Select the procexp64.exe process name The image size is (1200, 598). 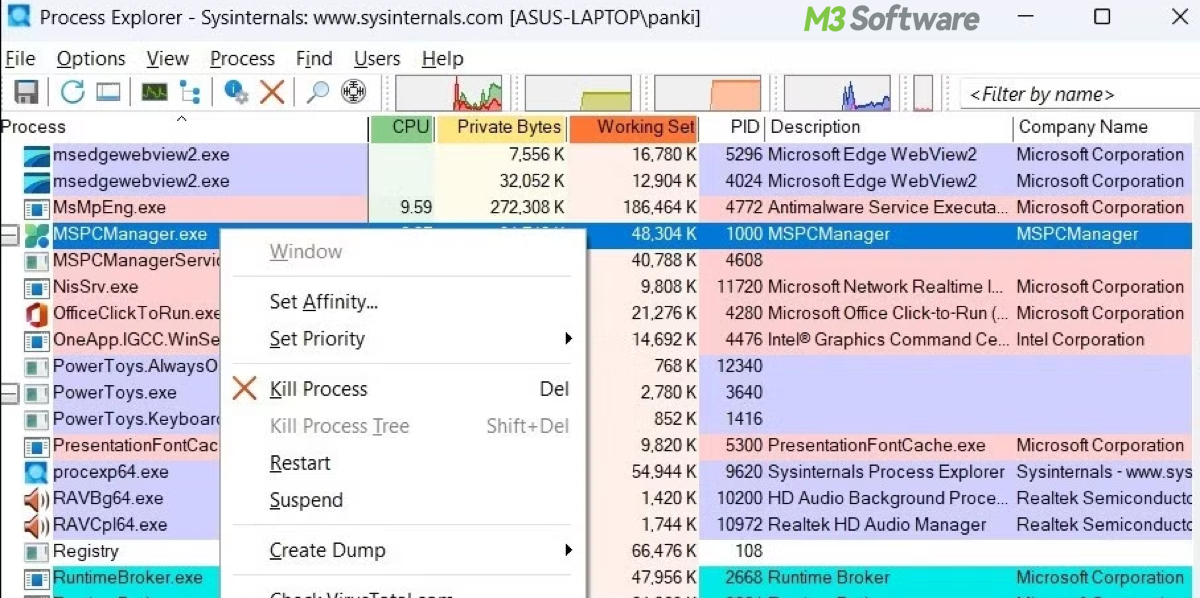[111, 472]
